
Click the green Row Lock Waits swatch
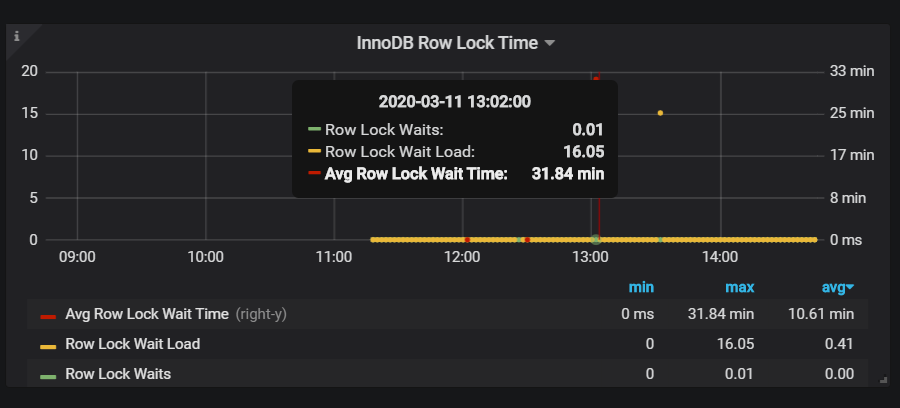coord(47,375)
